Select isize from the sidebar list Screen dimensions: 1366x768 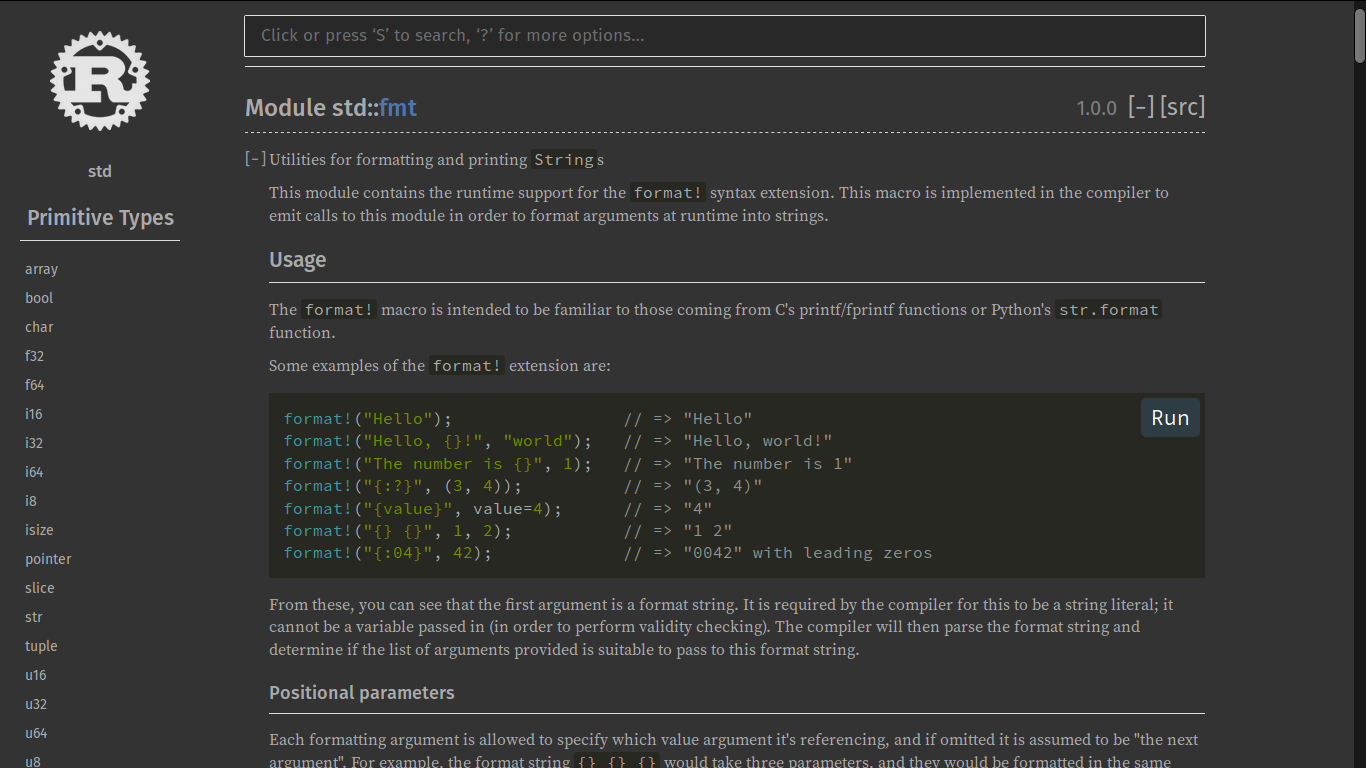(x=39, y=530)
